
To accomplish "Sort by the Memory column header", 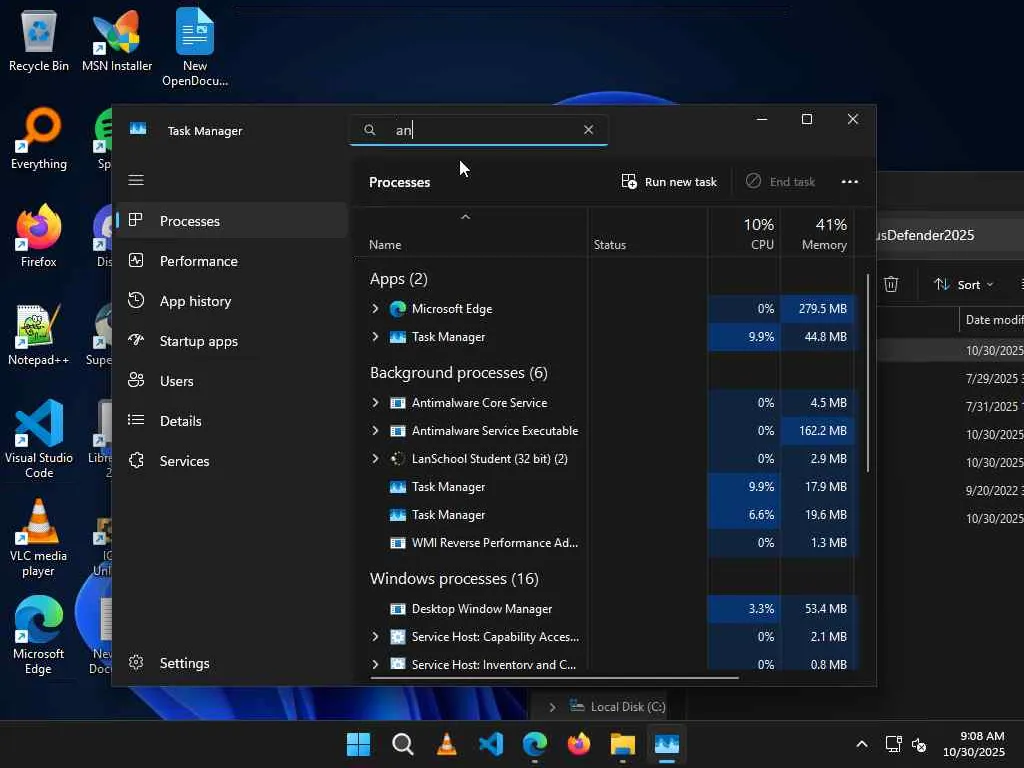I will coord(818,234).
